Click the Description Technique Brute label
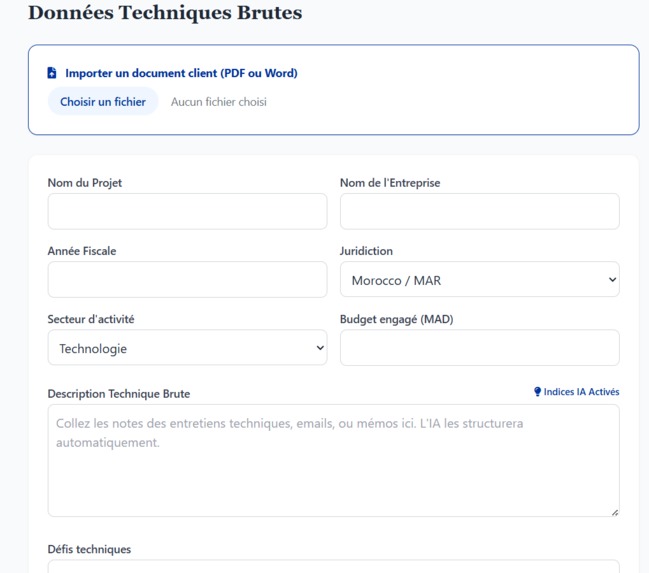 119,394
